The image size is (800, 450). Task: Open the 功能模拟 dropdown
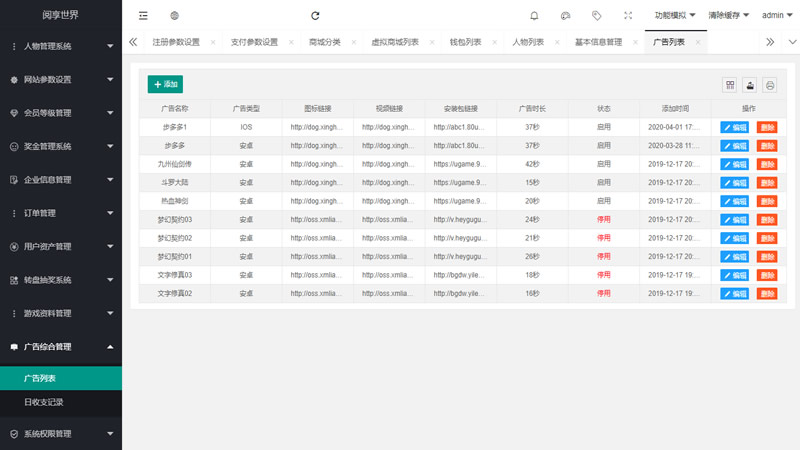675,16
